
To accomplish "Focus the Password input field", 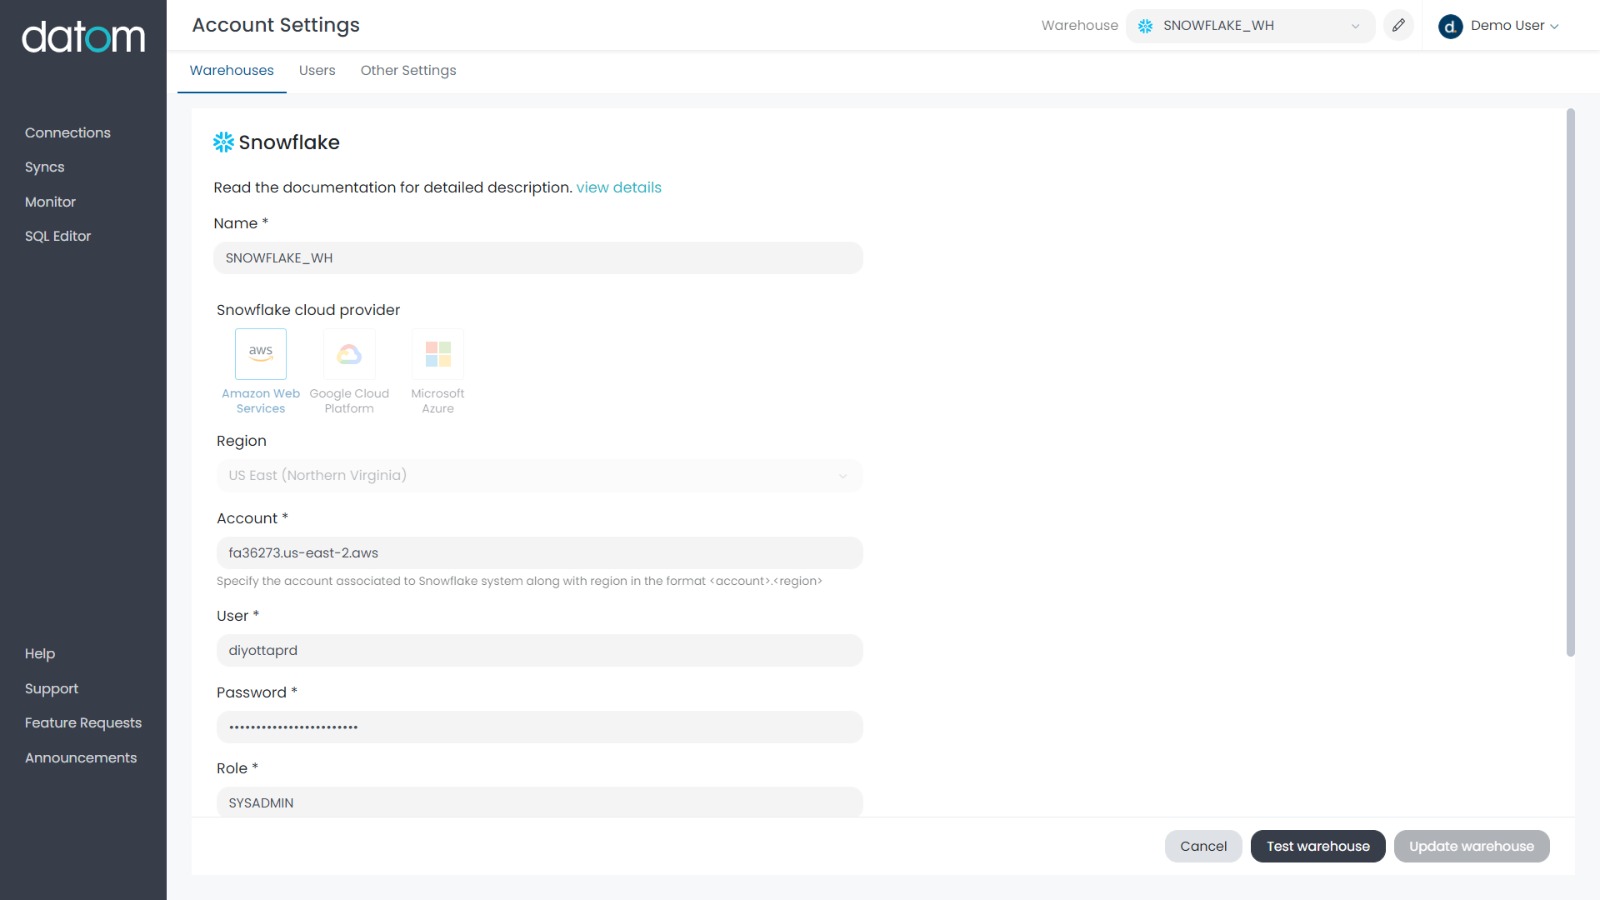I will tap(539, 727).
